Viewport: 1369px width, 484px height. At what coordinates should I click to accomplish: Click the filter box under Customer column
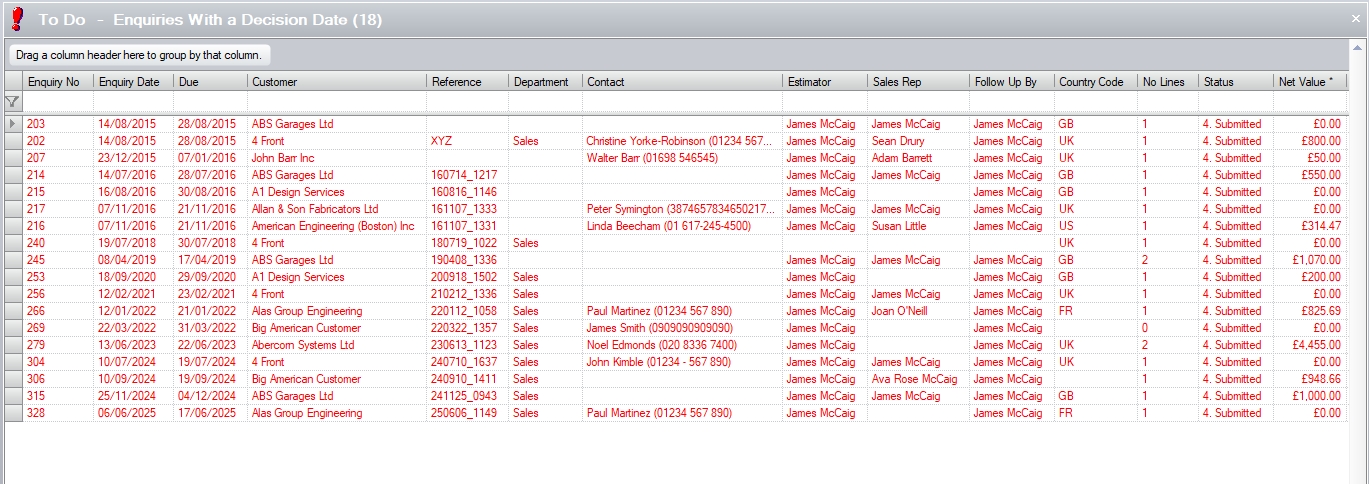point(336,102)
